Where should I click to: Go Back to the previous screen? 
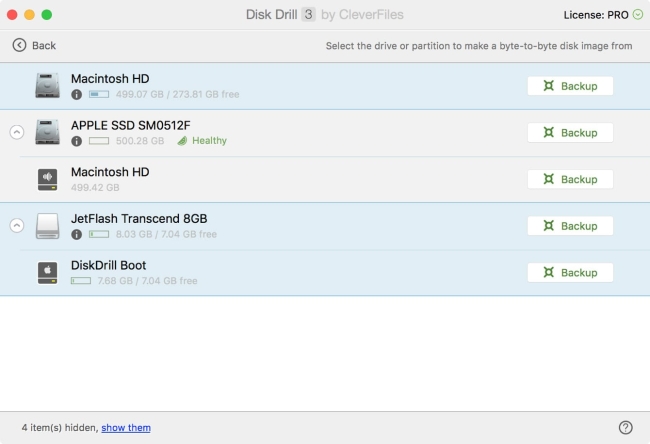coord(34,45)
